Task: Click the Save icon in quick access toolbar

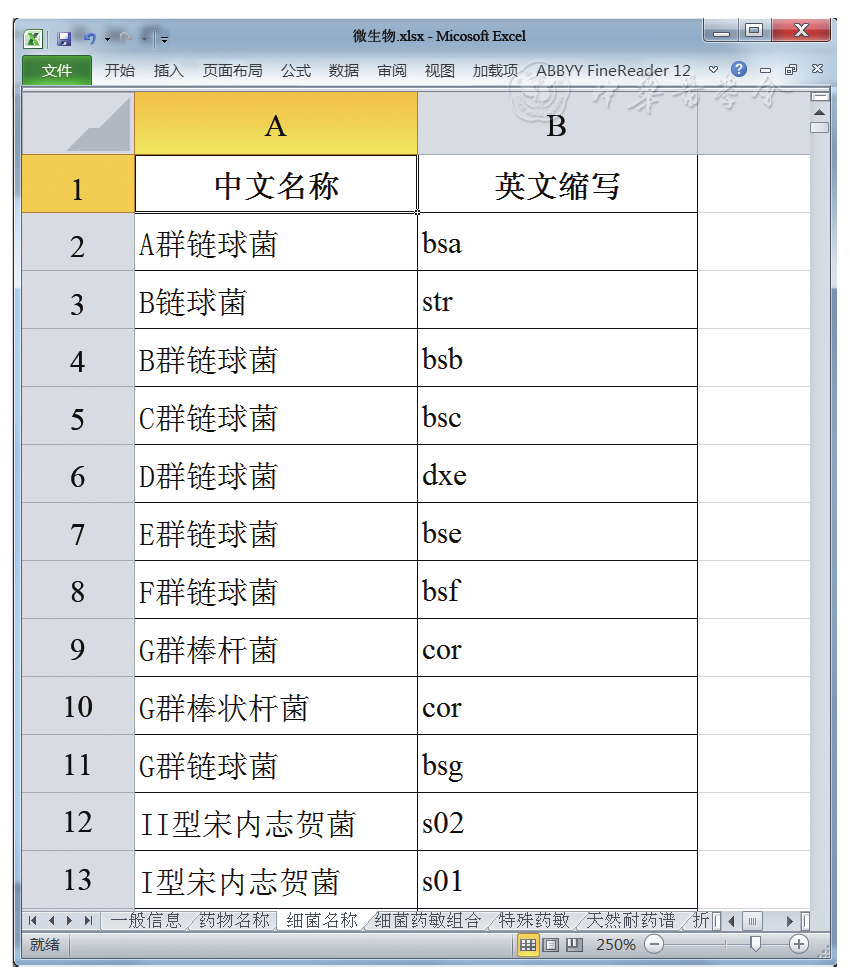Action: point(64,38)
